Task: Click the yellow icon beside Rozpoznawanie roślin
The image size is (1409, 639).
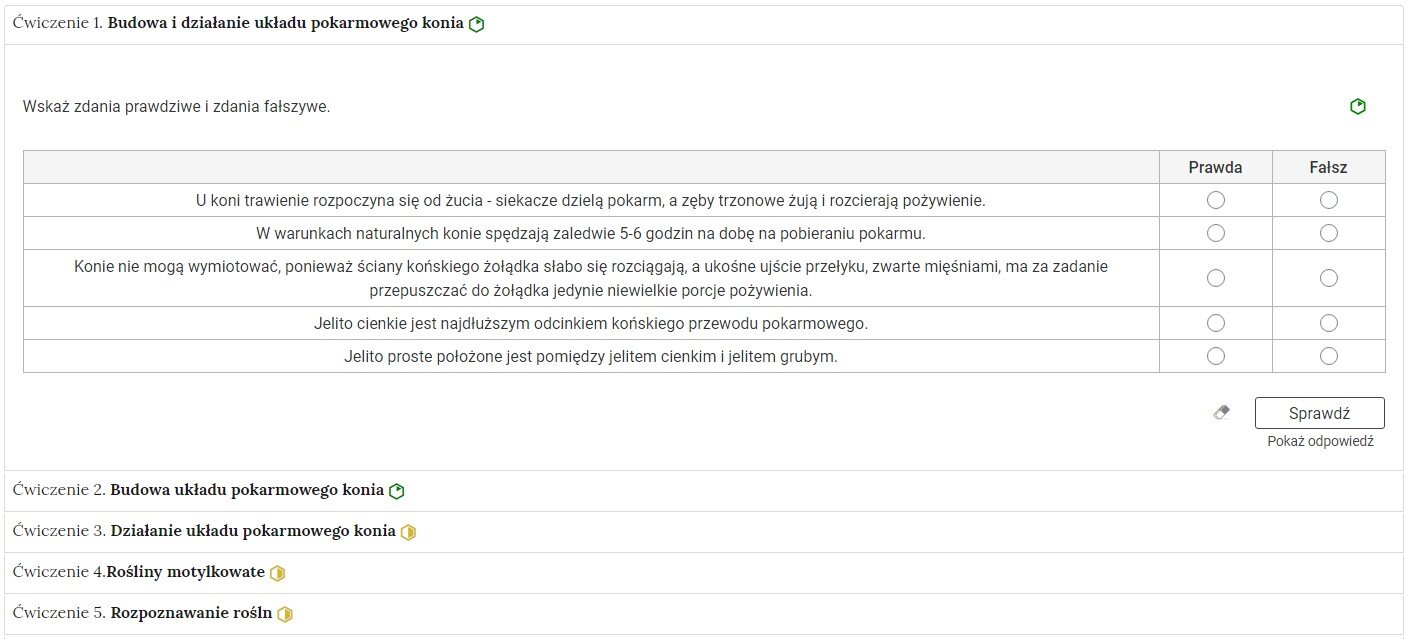Action: pyautogui.click(x=285, y=614)
